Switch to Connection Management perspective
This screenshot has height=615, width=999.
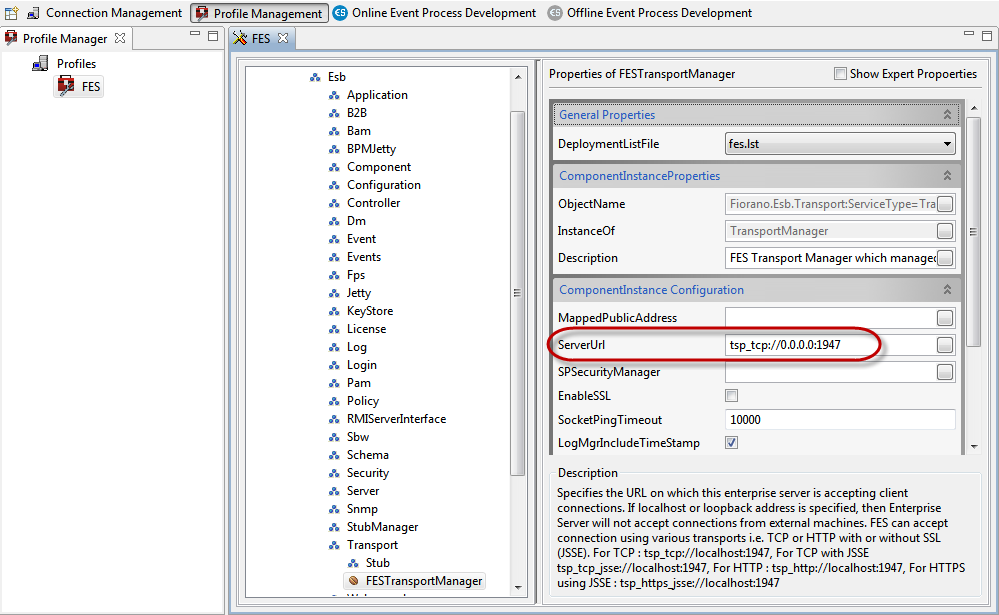click(x=104, y=13)
